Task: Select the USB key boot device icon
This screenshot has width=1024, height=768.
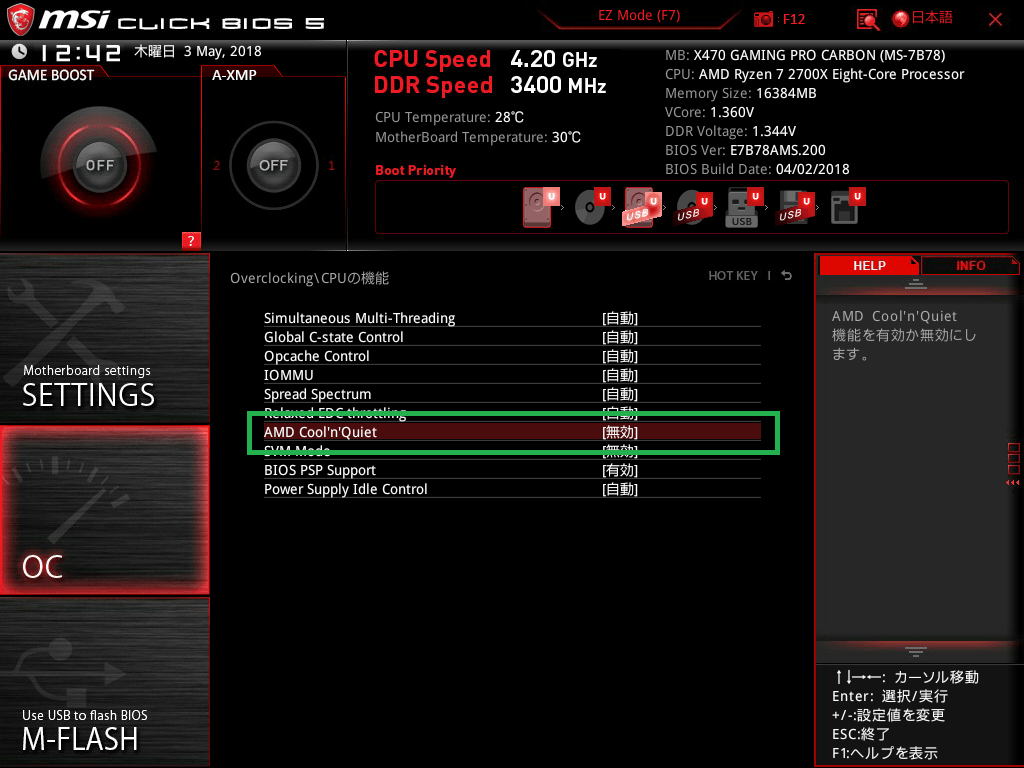Action: coord(744,208)
